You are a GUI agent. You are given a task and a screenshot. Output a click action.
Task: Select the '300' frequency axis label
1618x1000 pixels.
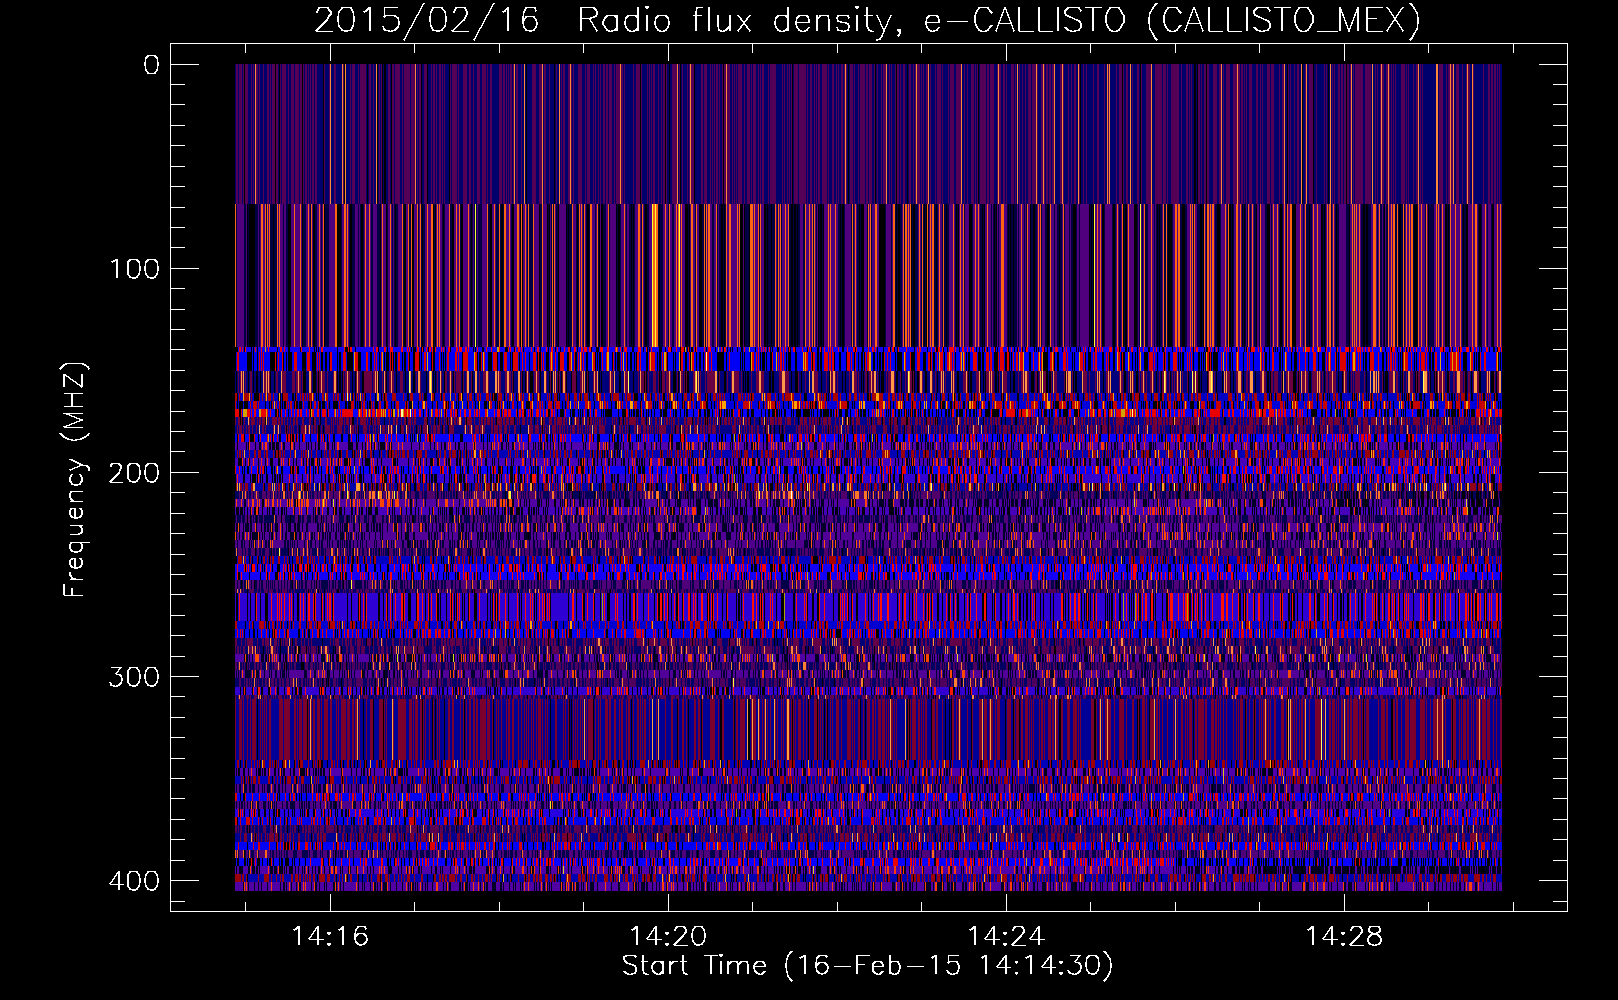click(x=134, y=677)
